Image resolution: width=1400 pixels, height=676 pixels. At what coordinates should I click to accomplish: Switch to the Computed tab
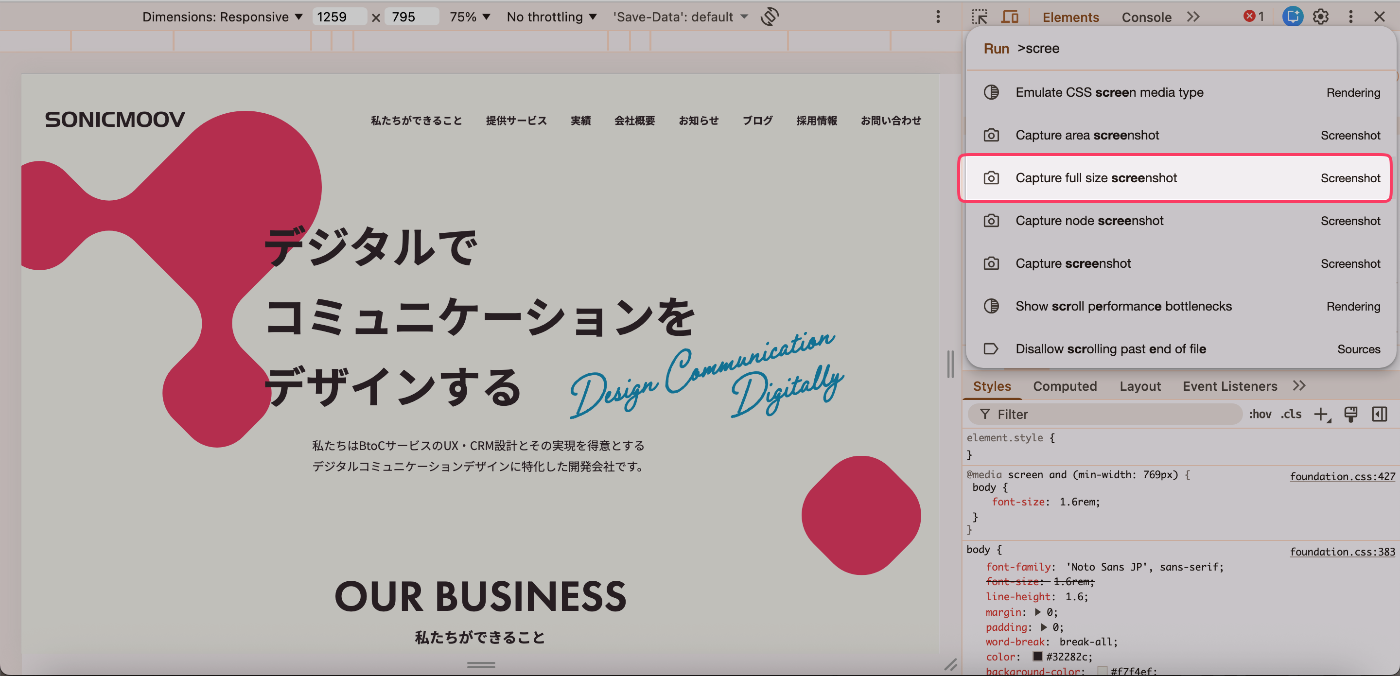click(1065, 386)
